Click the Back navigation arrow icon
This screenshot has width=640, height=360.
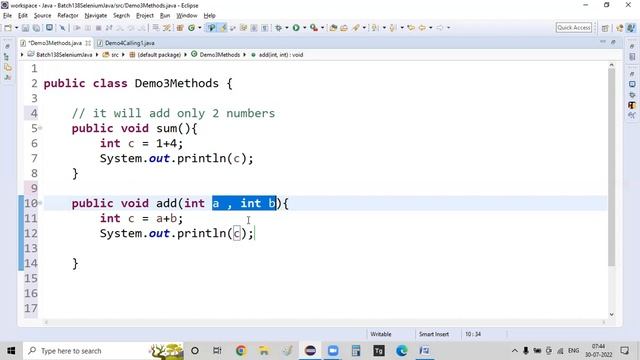pyautogui.click(x=422, y=28)
